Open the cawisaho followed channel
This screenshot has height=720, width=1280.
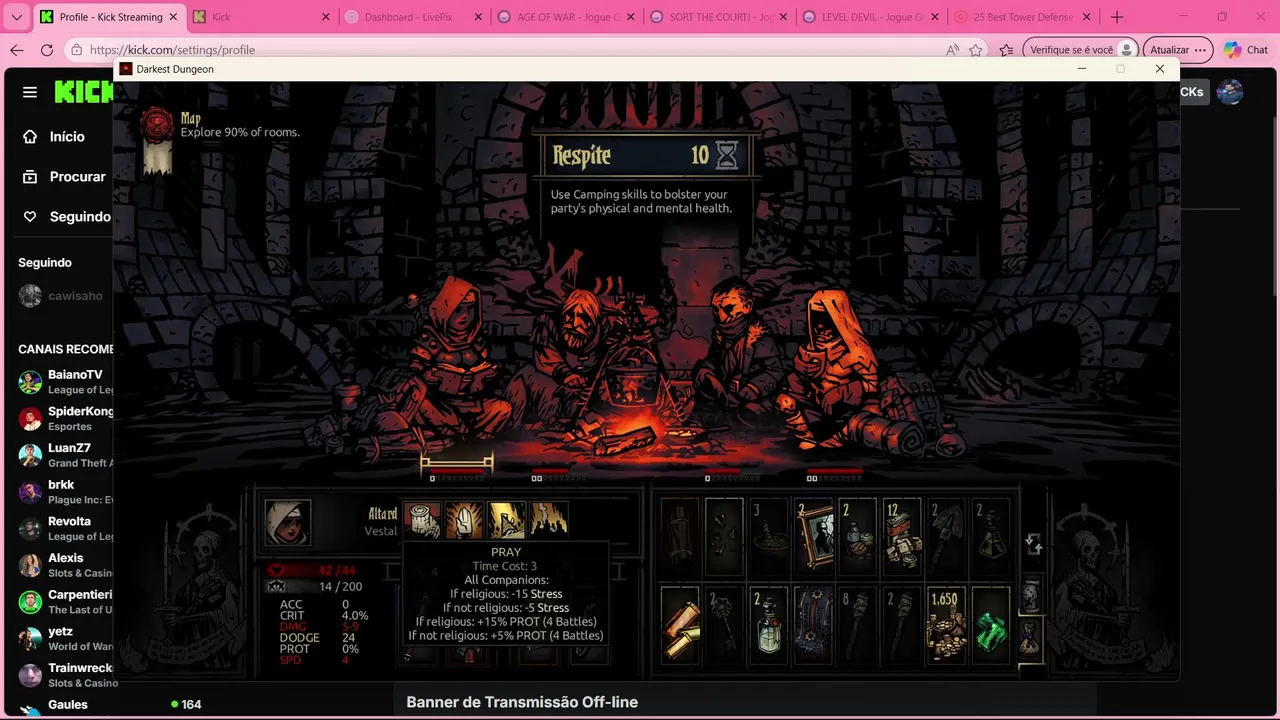point(62,295)
